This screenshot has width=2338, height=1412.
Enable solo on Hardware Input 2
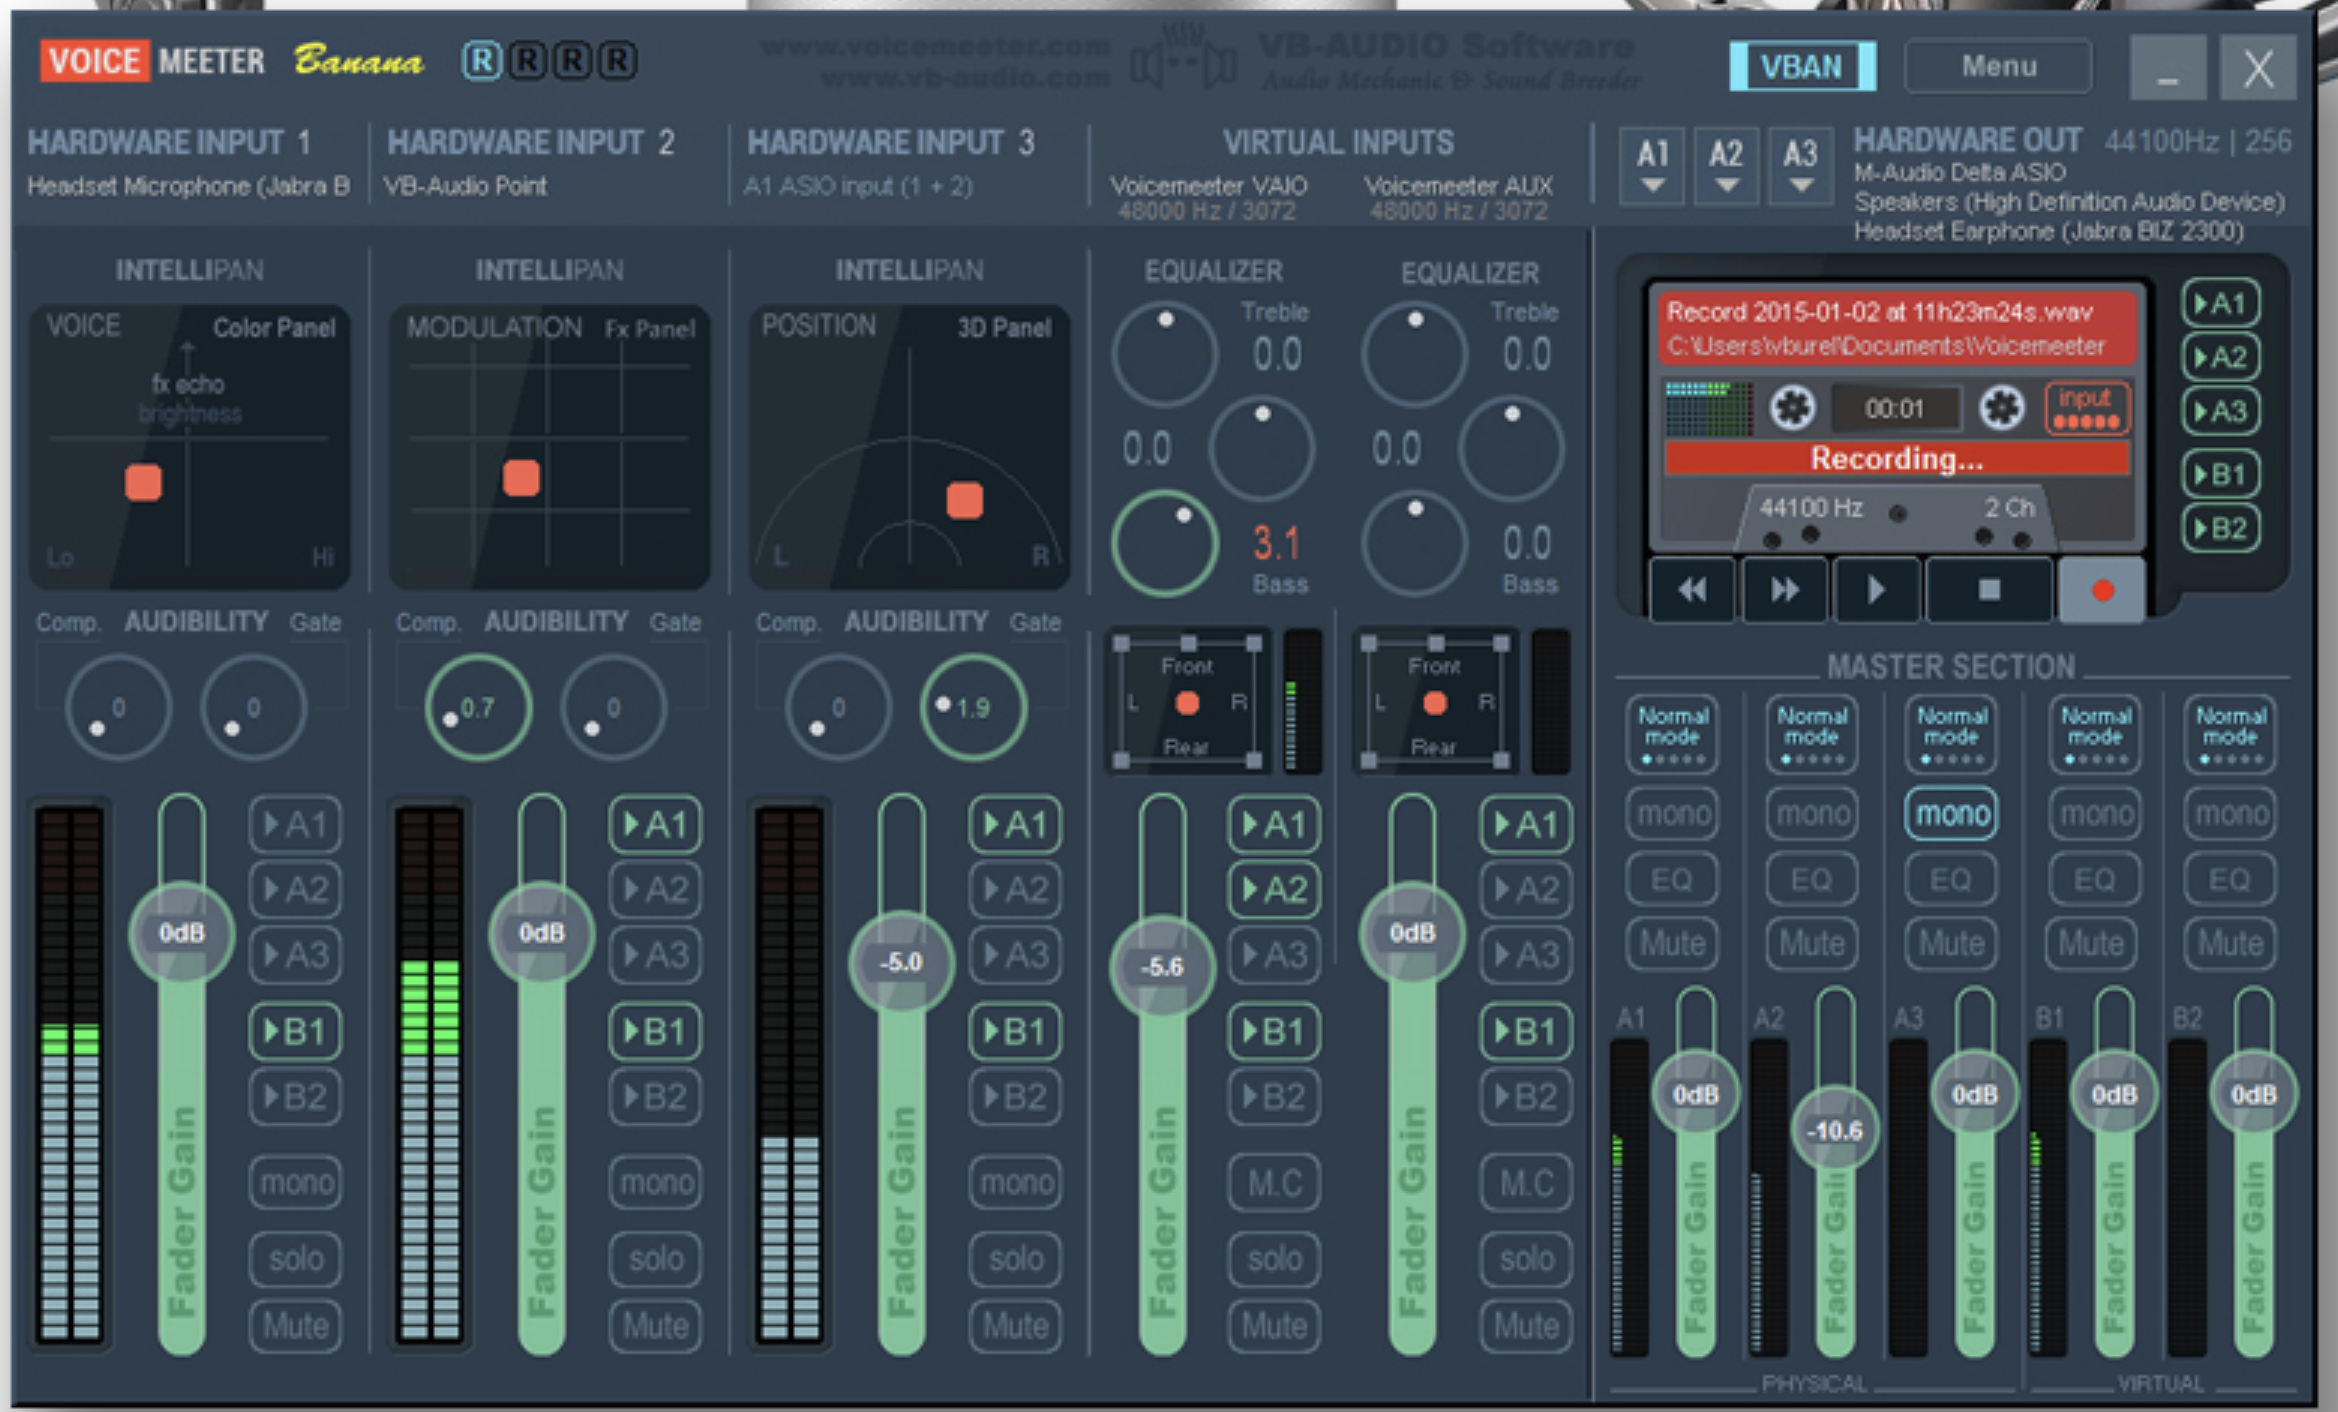point(655,1258)
